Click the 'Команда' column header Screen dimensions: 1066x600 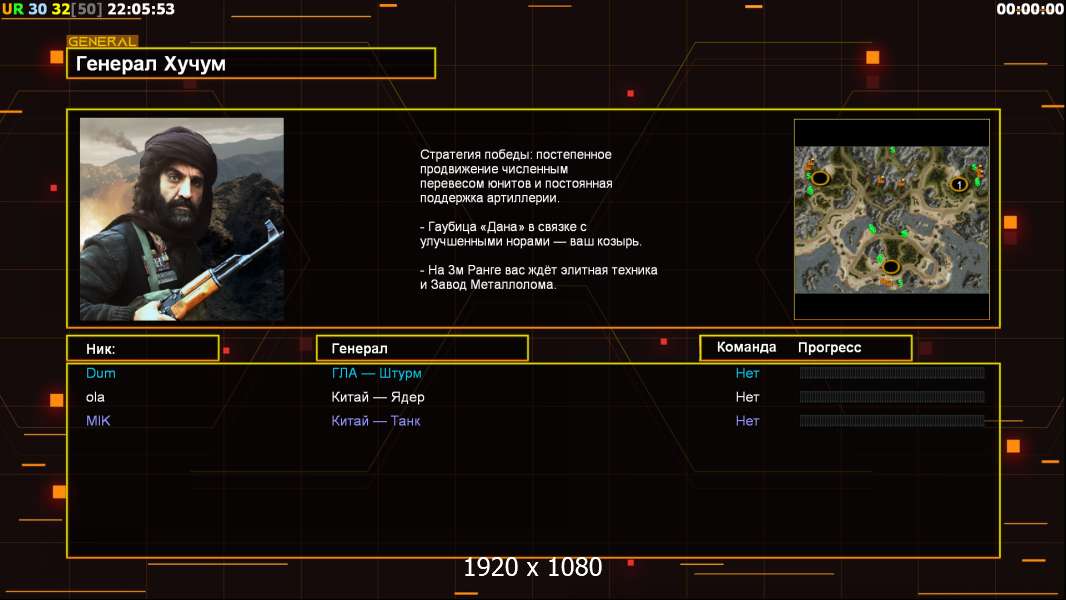pos(746,347)
